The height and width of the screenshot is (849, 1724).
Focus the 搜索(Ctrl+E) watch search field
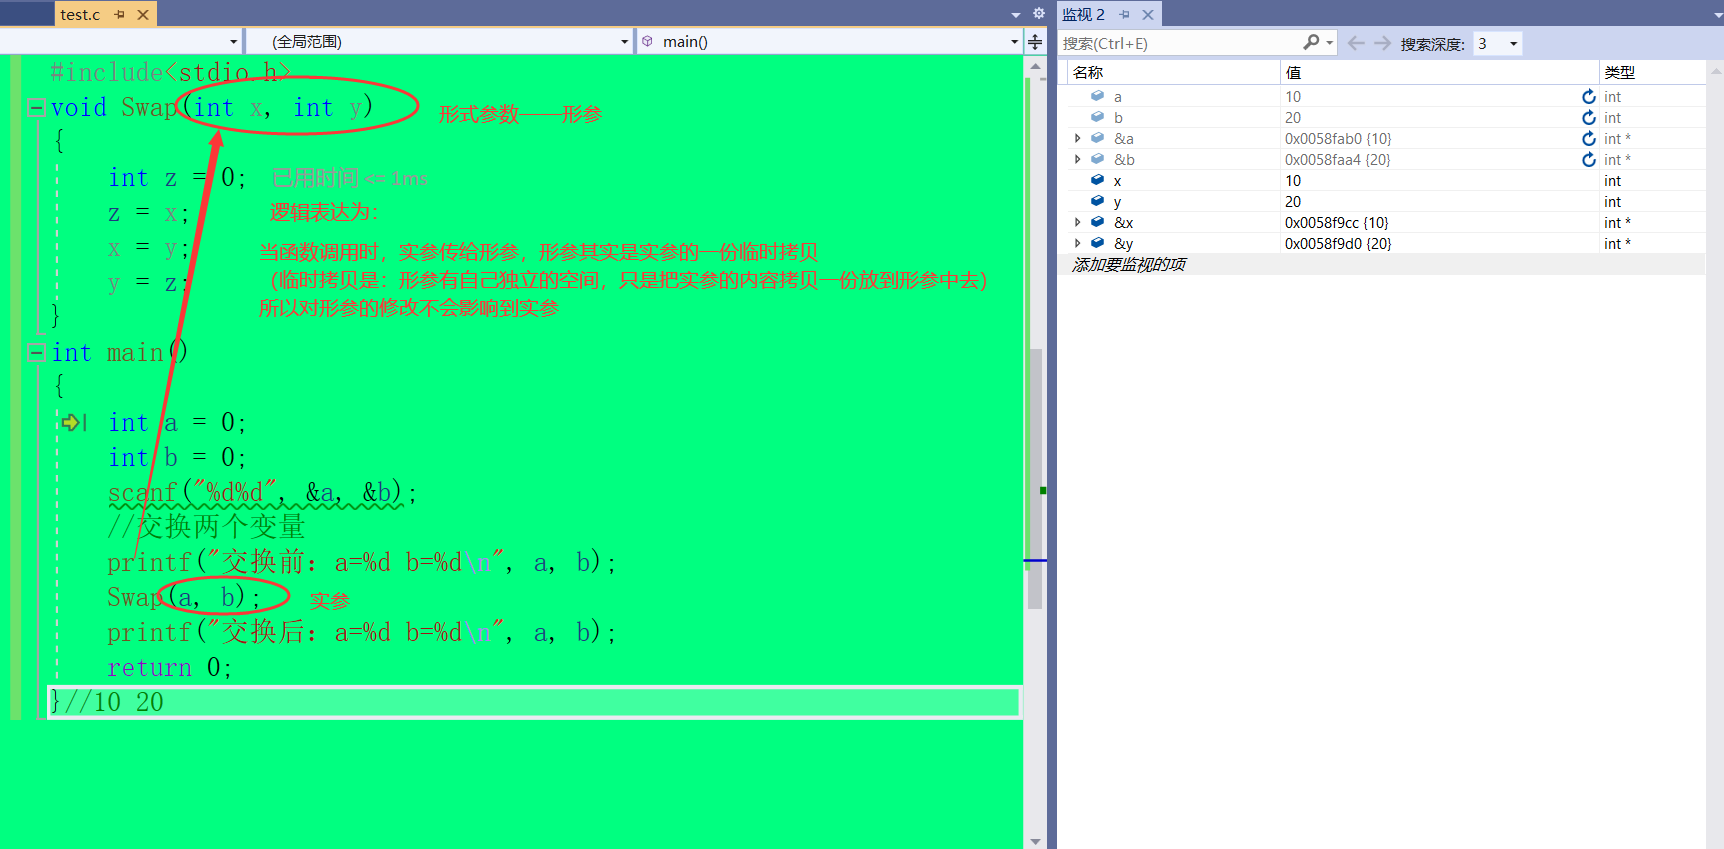coord(1180,43)
